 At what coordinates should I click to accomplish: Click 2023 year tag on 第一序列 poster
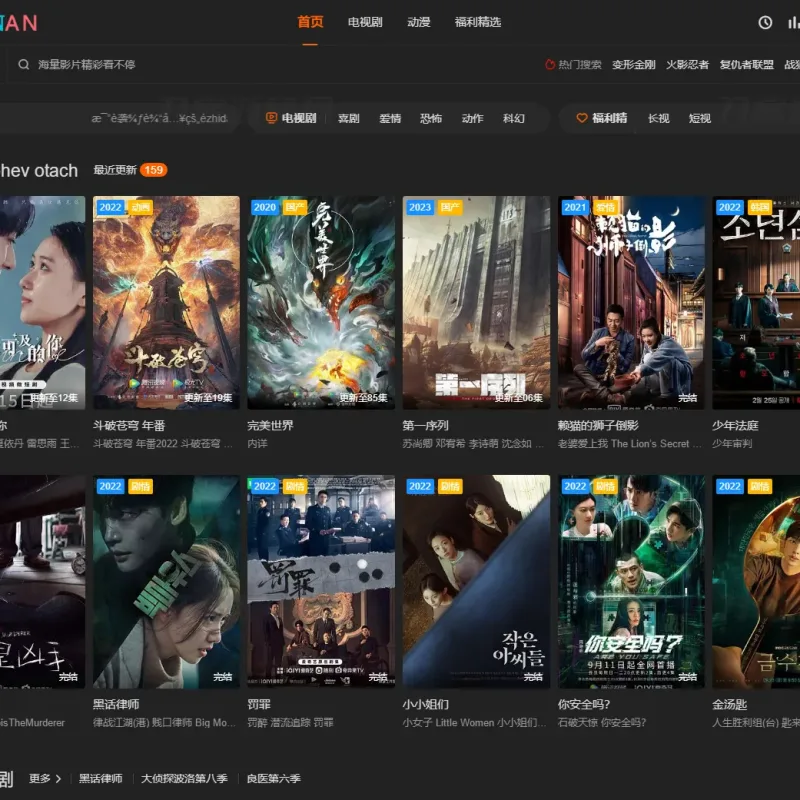click(x=420, y=207)
